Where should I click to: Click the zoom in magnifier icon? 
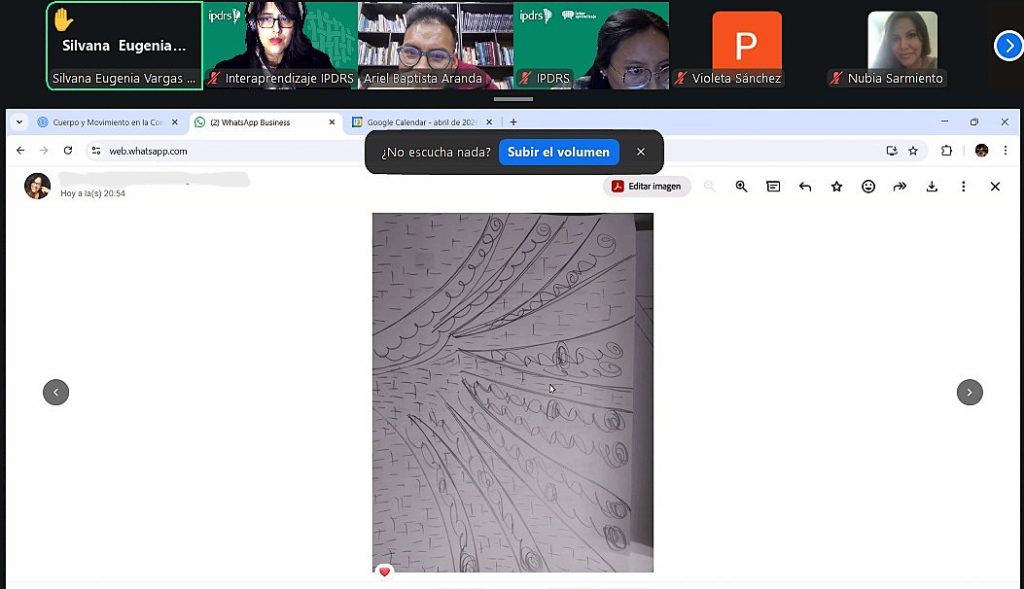click(x=741, y=186)
